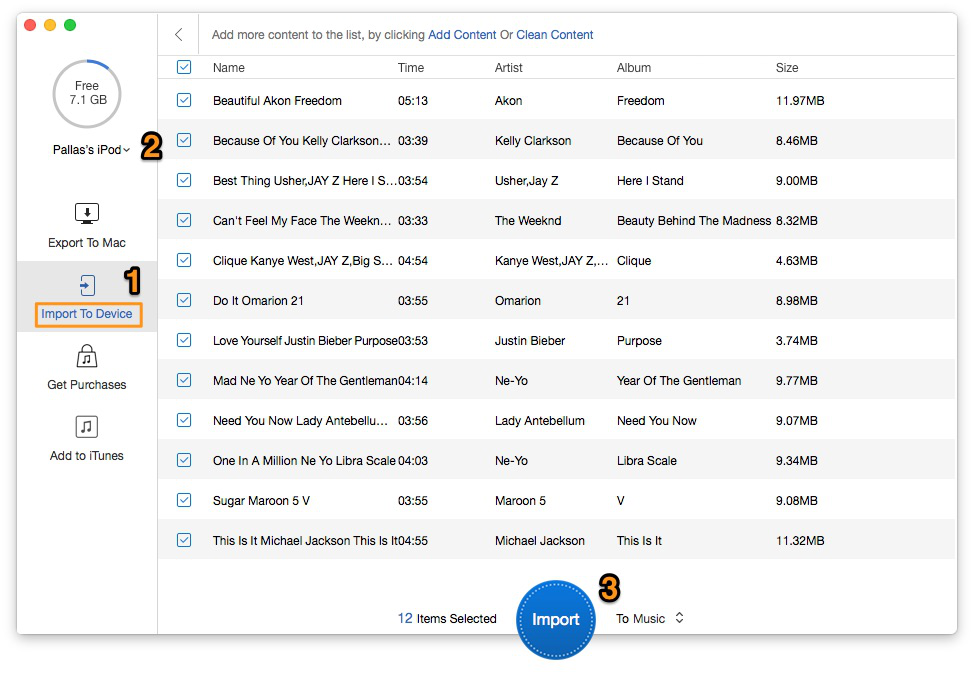
Task: Click the album cell Here I Stand
Action: [650, 181]
